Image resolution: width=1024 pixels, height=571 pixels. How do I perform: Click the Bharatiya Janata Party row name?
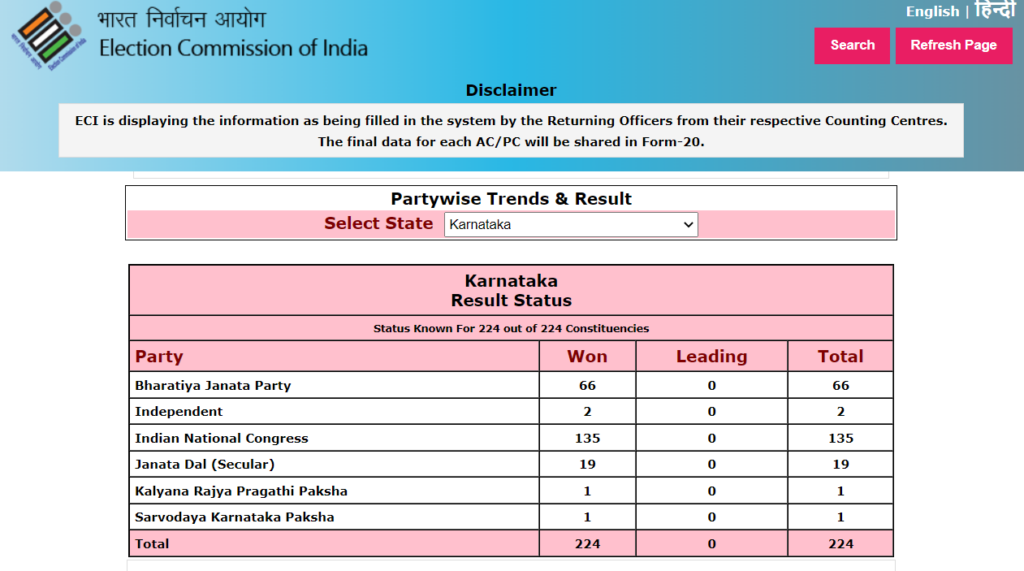click(x=213, y=385)
